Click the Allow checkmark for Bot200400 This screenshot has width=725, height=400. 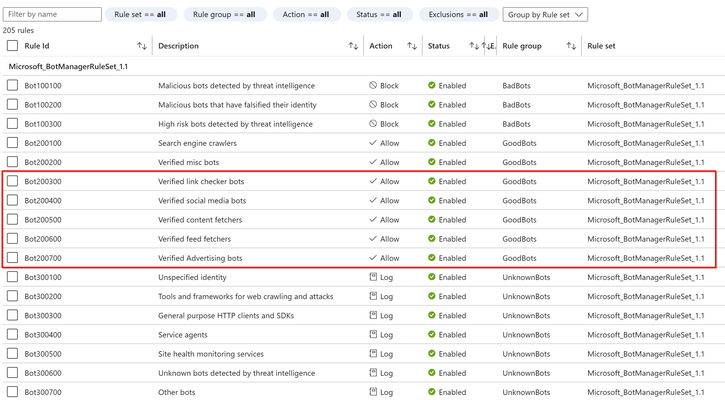(373, 200)
